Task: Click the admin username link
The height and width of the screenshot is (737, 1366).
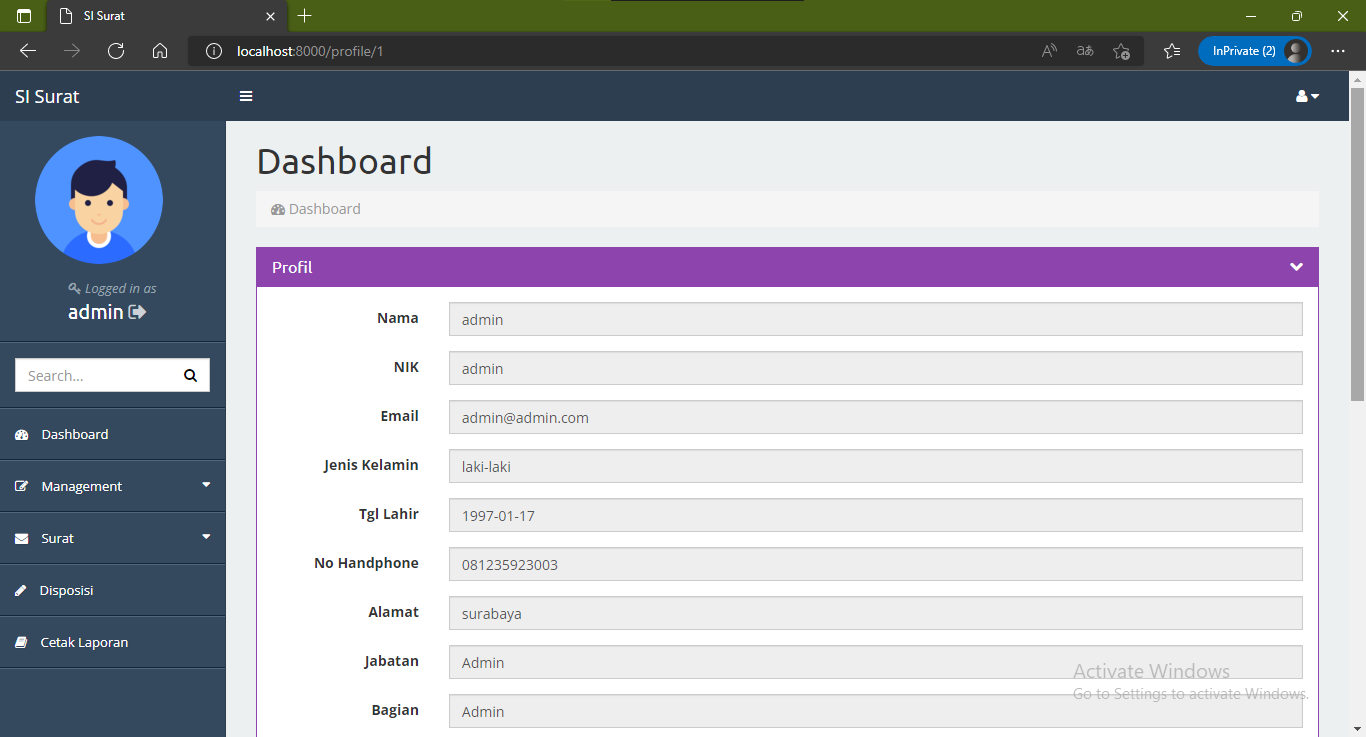Action: 95,311
